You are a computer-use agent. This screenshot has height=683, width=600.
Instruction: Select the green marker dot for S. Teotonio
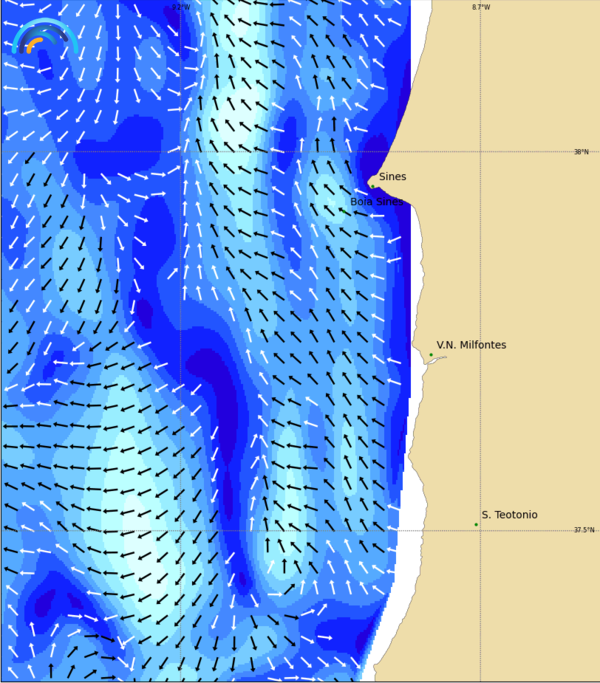[476, 524]
